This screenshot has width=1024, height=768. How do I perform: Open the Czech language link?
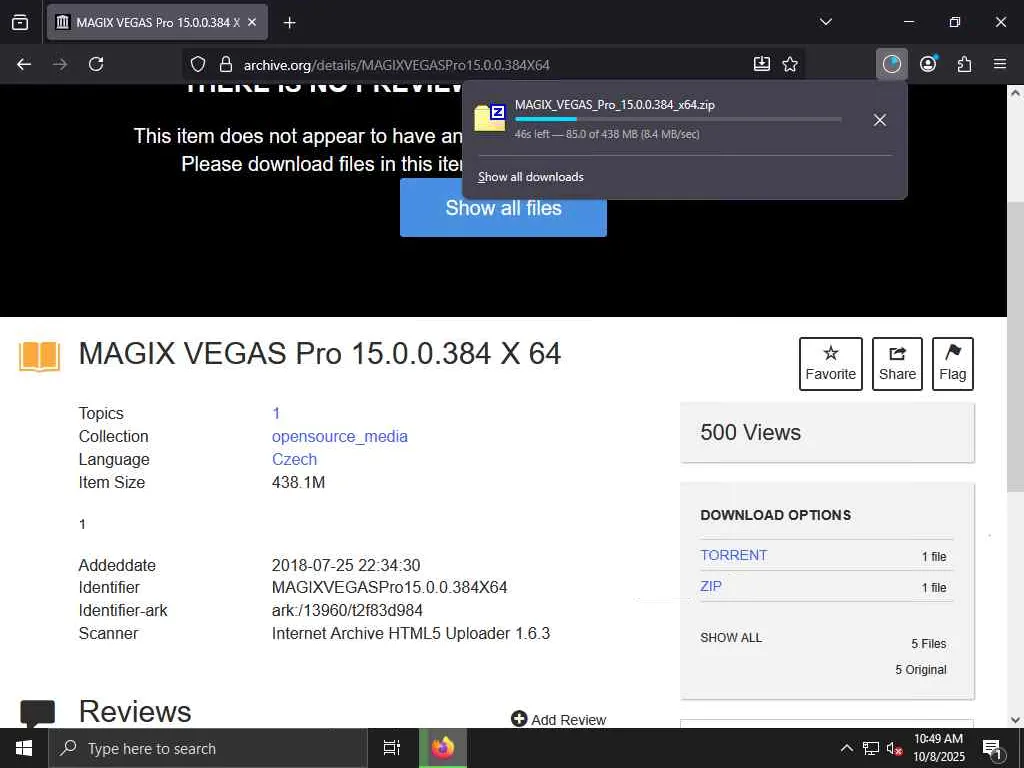tap(295, 459)
